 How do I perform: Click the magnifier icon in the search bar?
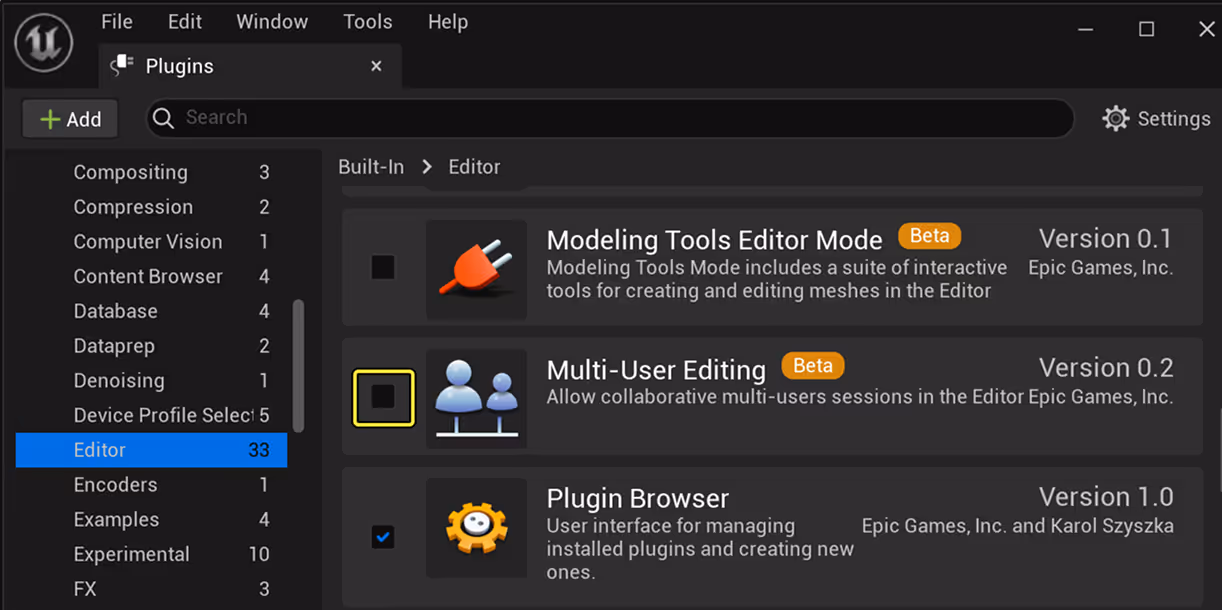(163, 118)
